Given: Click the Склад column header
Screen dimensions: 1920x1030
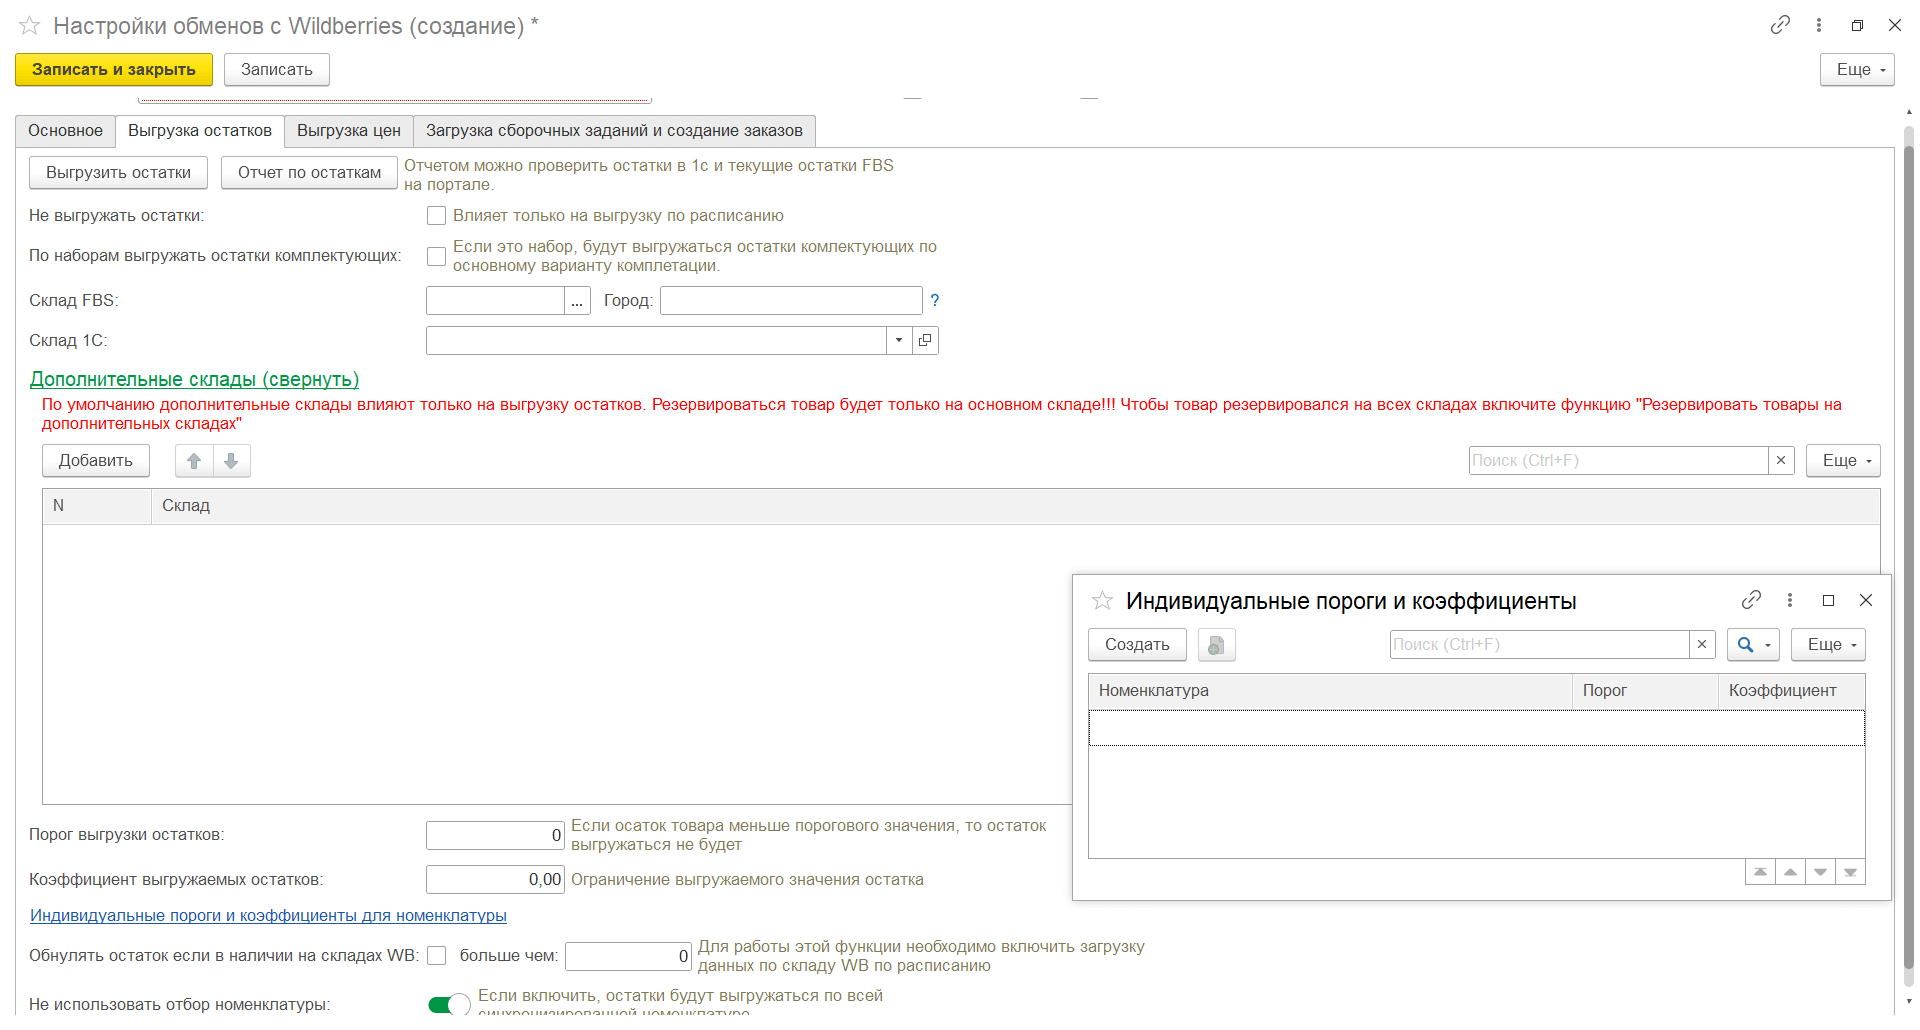Looking at the screenshot, I should coord(1015,506).
